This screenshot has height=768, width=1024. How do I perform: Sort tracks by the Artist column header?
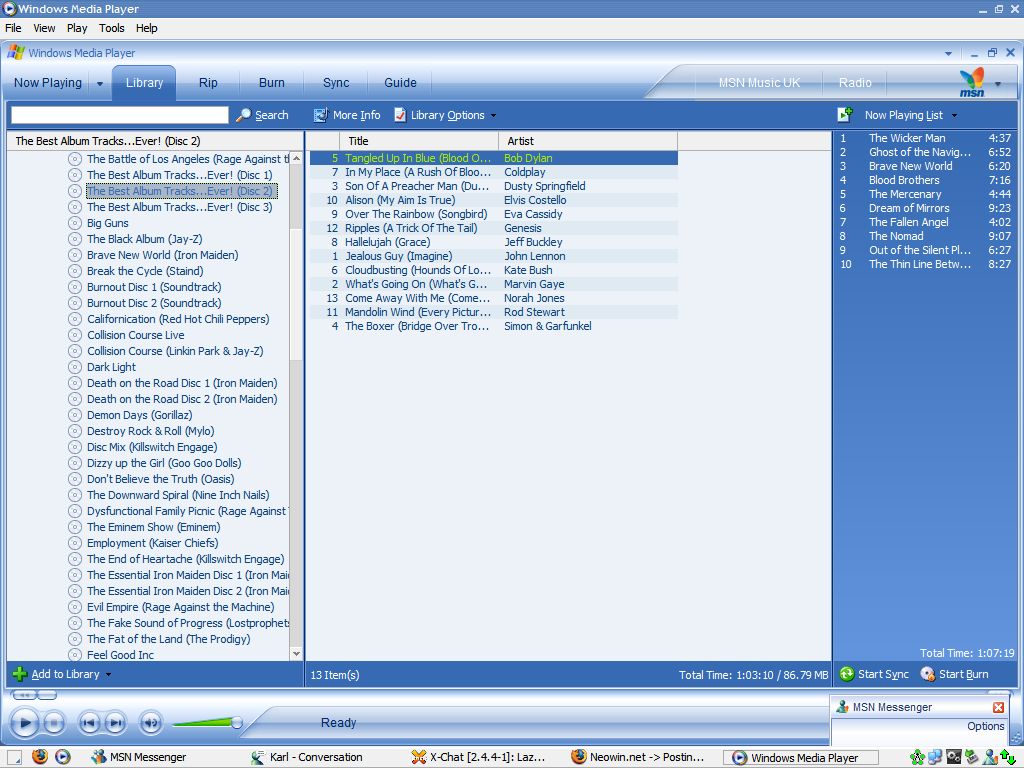[588, 141]
